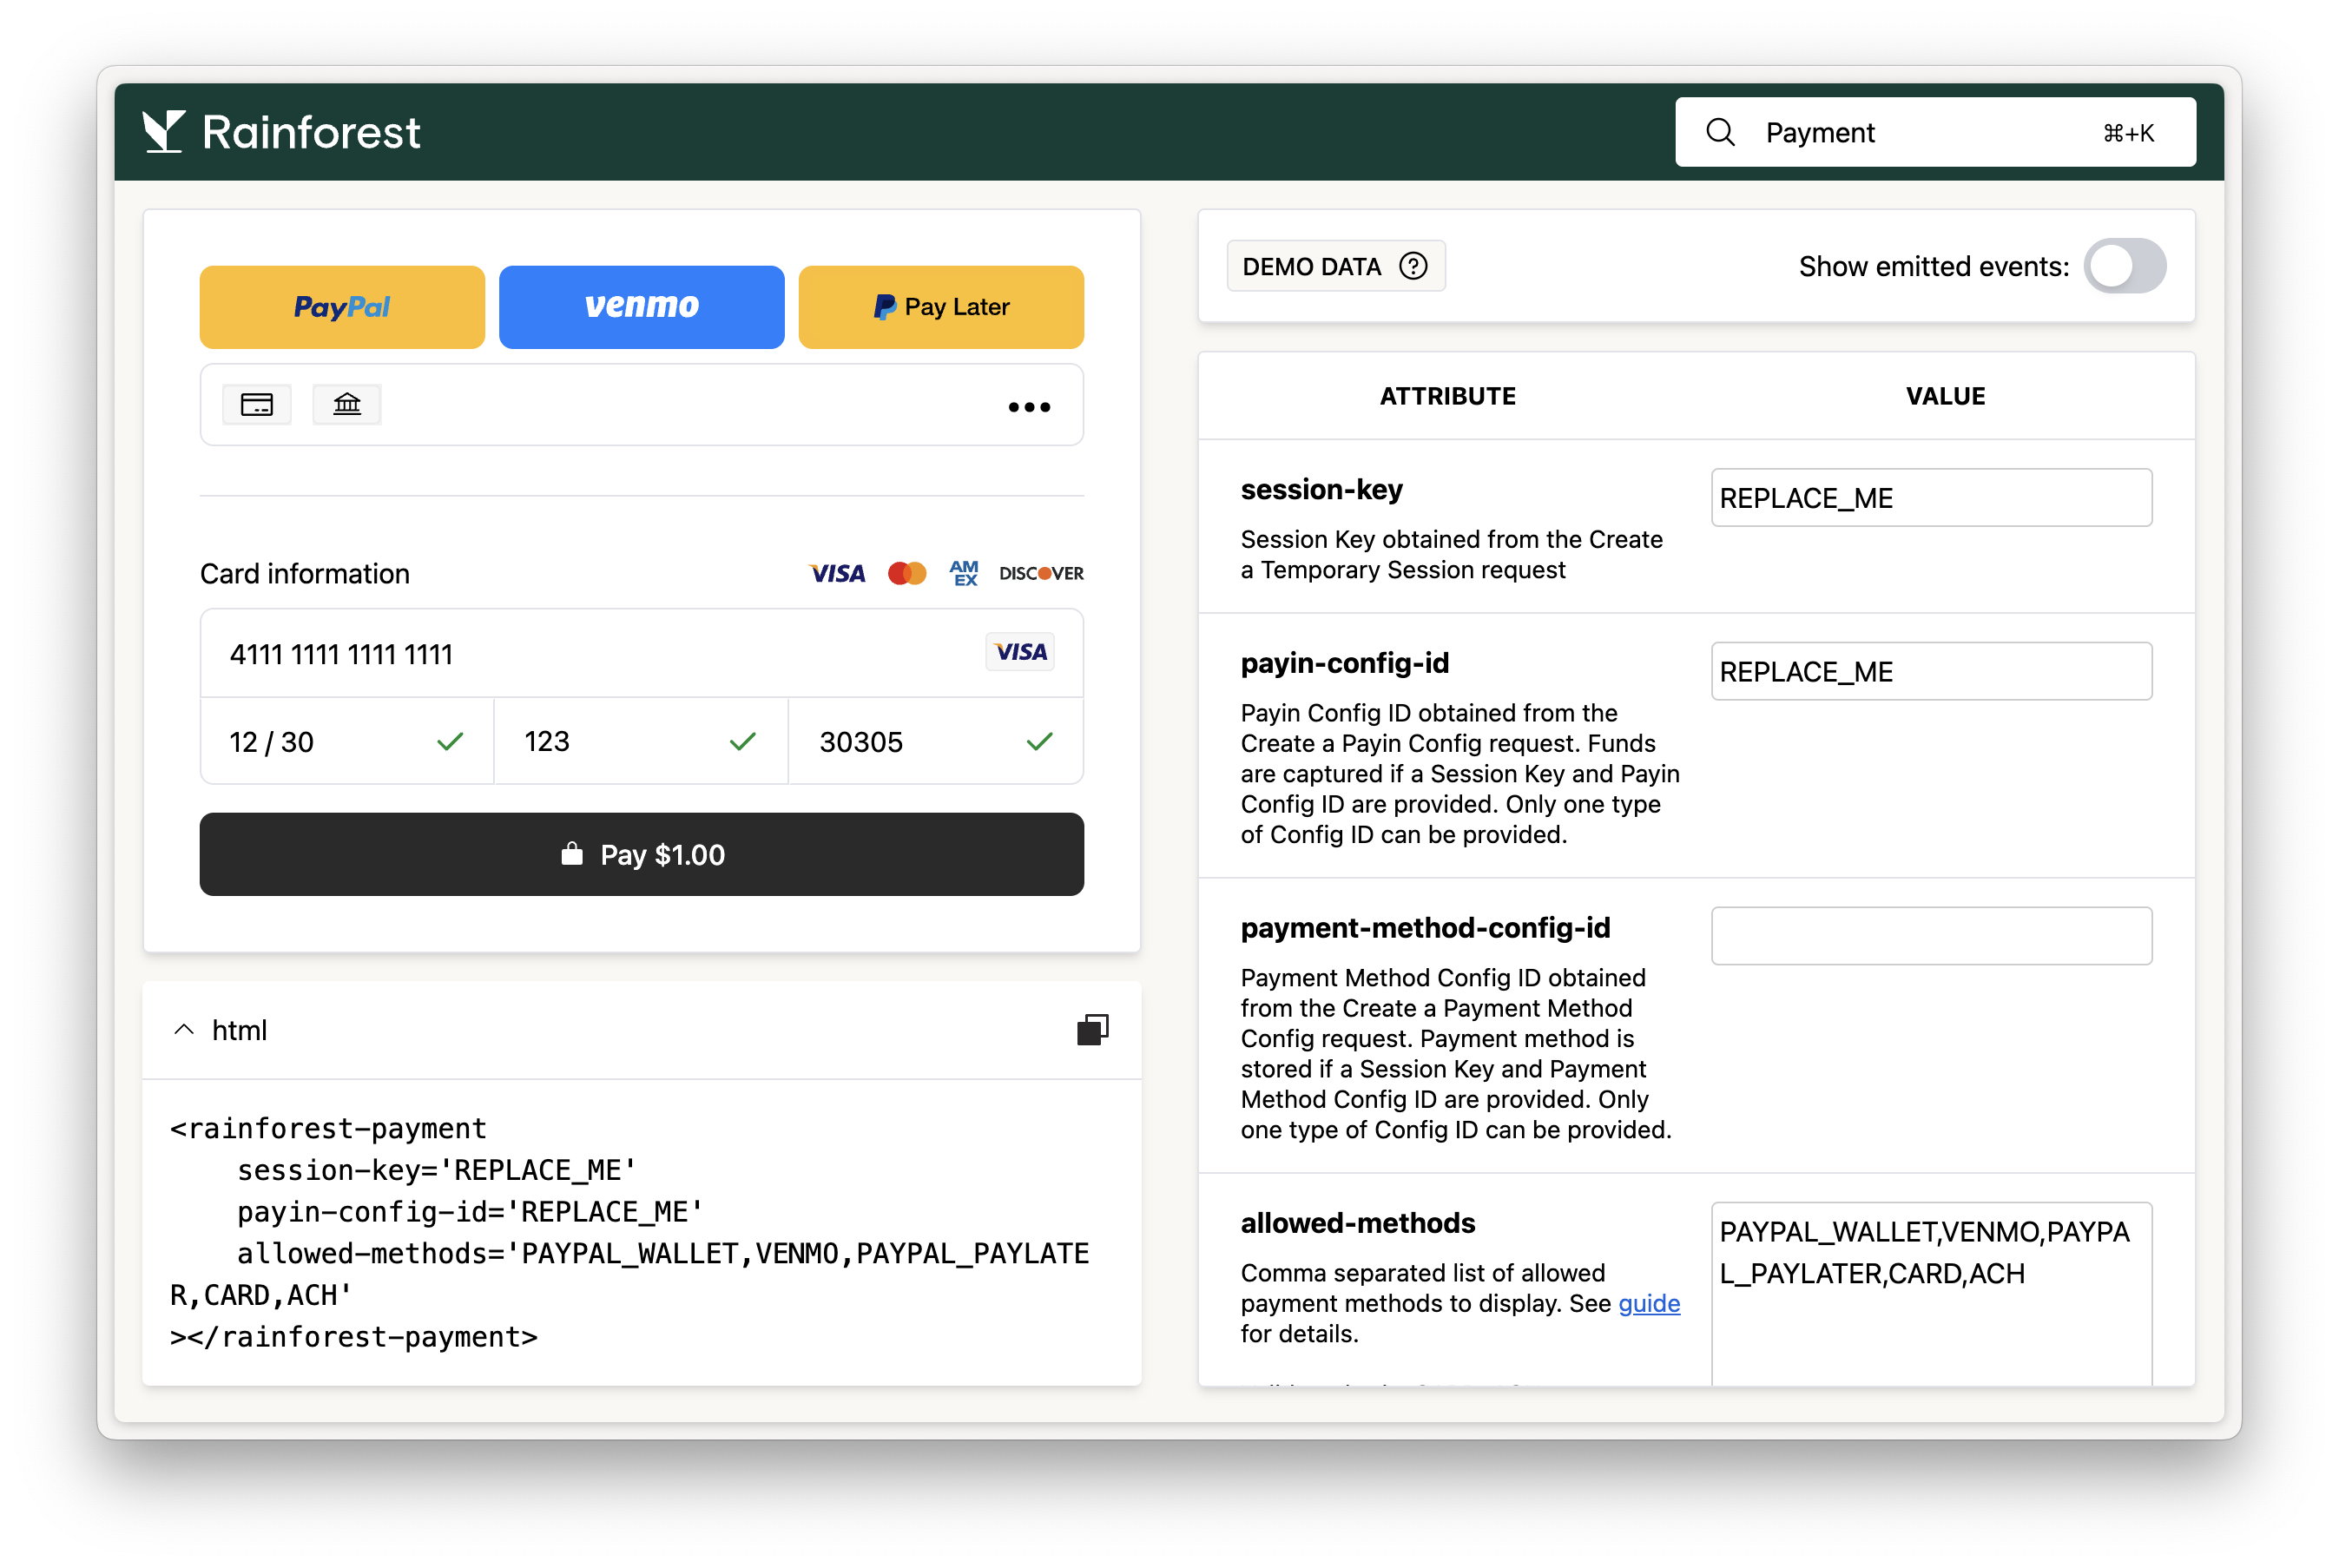Click the allowed-methods attribute name
The width and height of the screenshot is (2339, 1568).
(x=1357, y=1223)
